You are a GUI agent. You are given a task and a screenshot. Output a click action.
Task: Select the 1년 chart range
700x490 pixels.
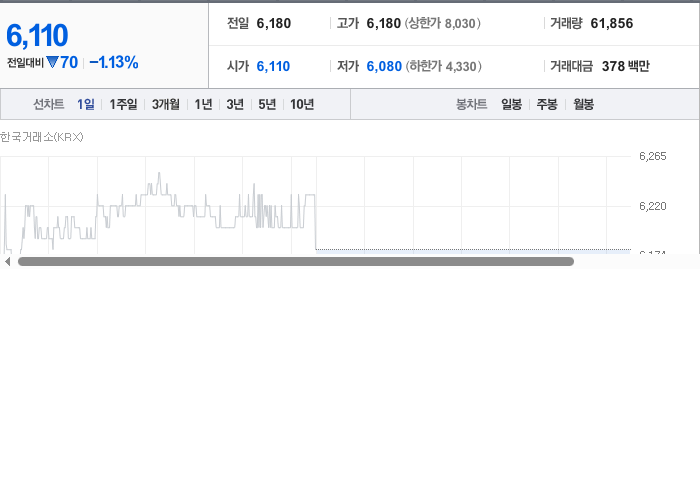pos(203,104)
